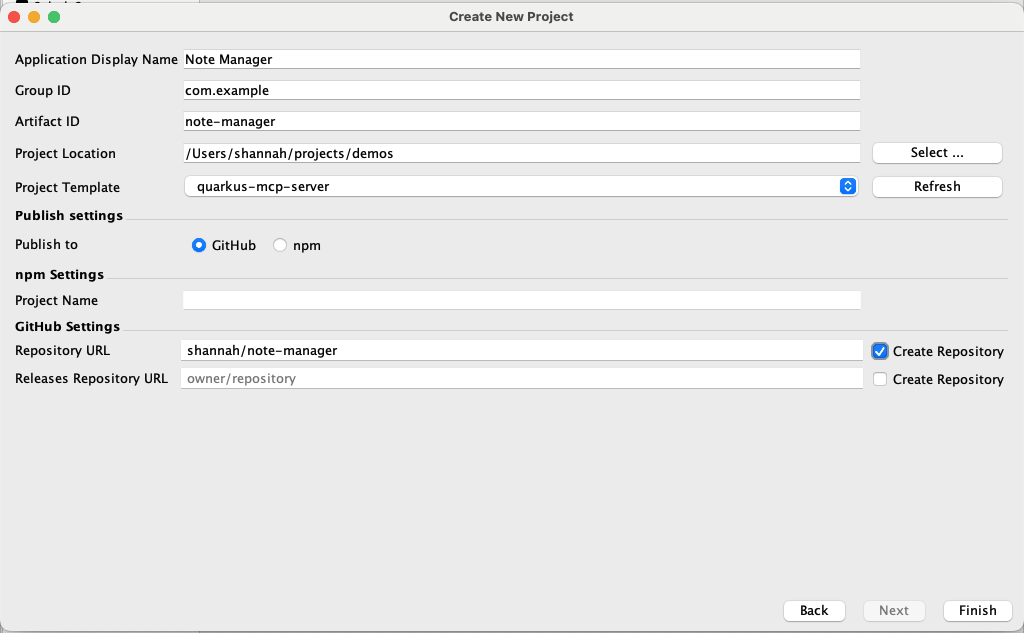Click the Select ... location button
This screenshot has width=1024, height=633.
pos(937,153)
